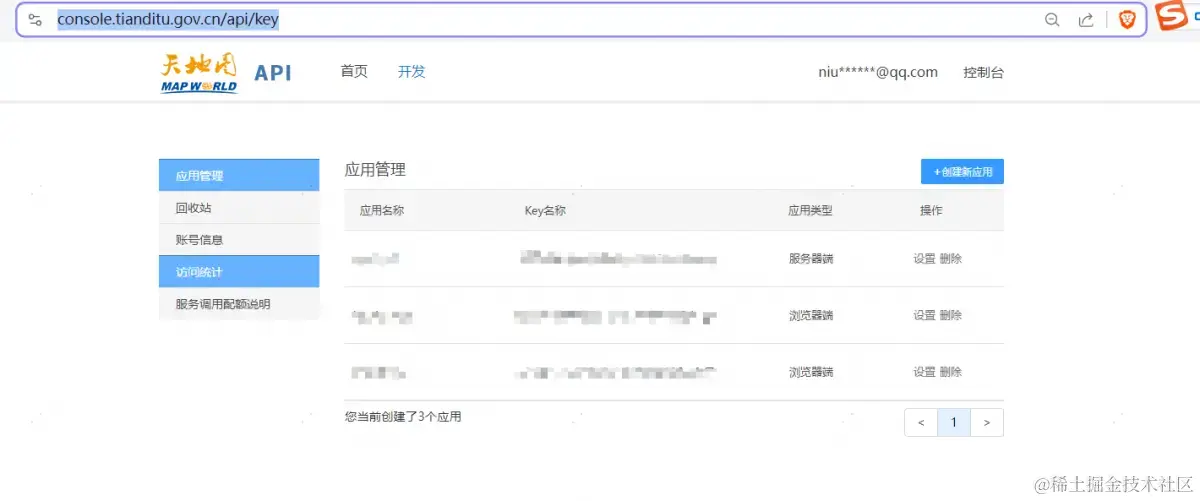Click 设置 in the 服务器端 row
The width and height of the screenshot is (1200, 501).
point(924,259)
